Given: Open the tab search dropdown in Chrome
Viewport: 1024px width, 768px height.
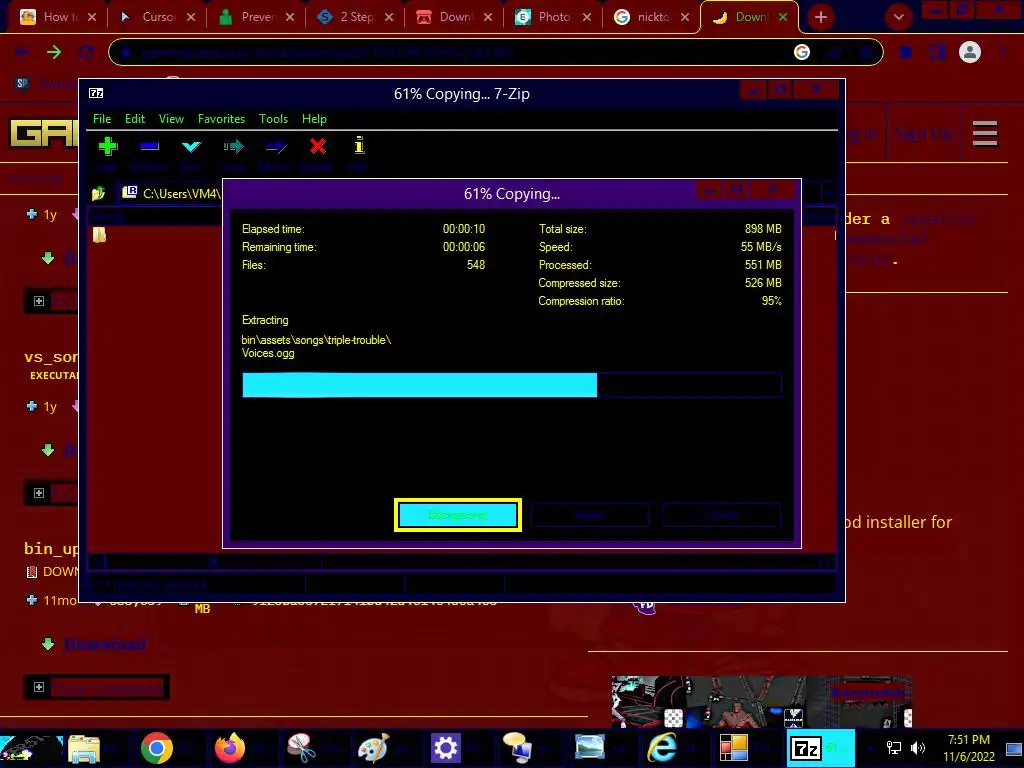Looking at the screenshot, I should click(899, 17).
